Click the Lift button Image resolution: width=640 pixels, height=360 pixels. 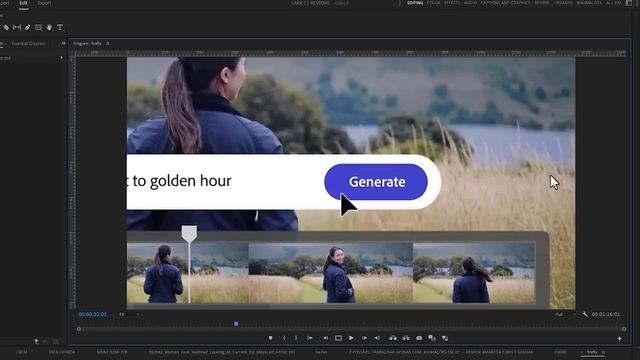click(x=393, y=338)
